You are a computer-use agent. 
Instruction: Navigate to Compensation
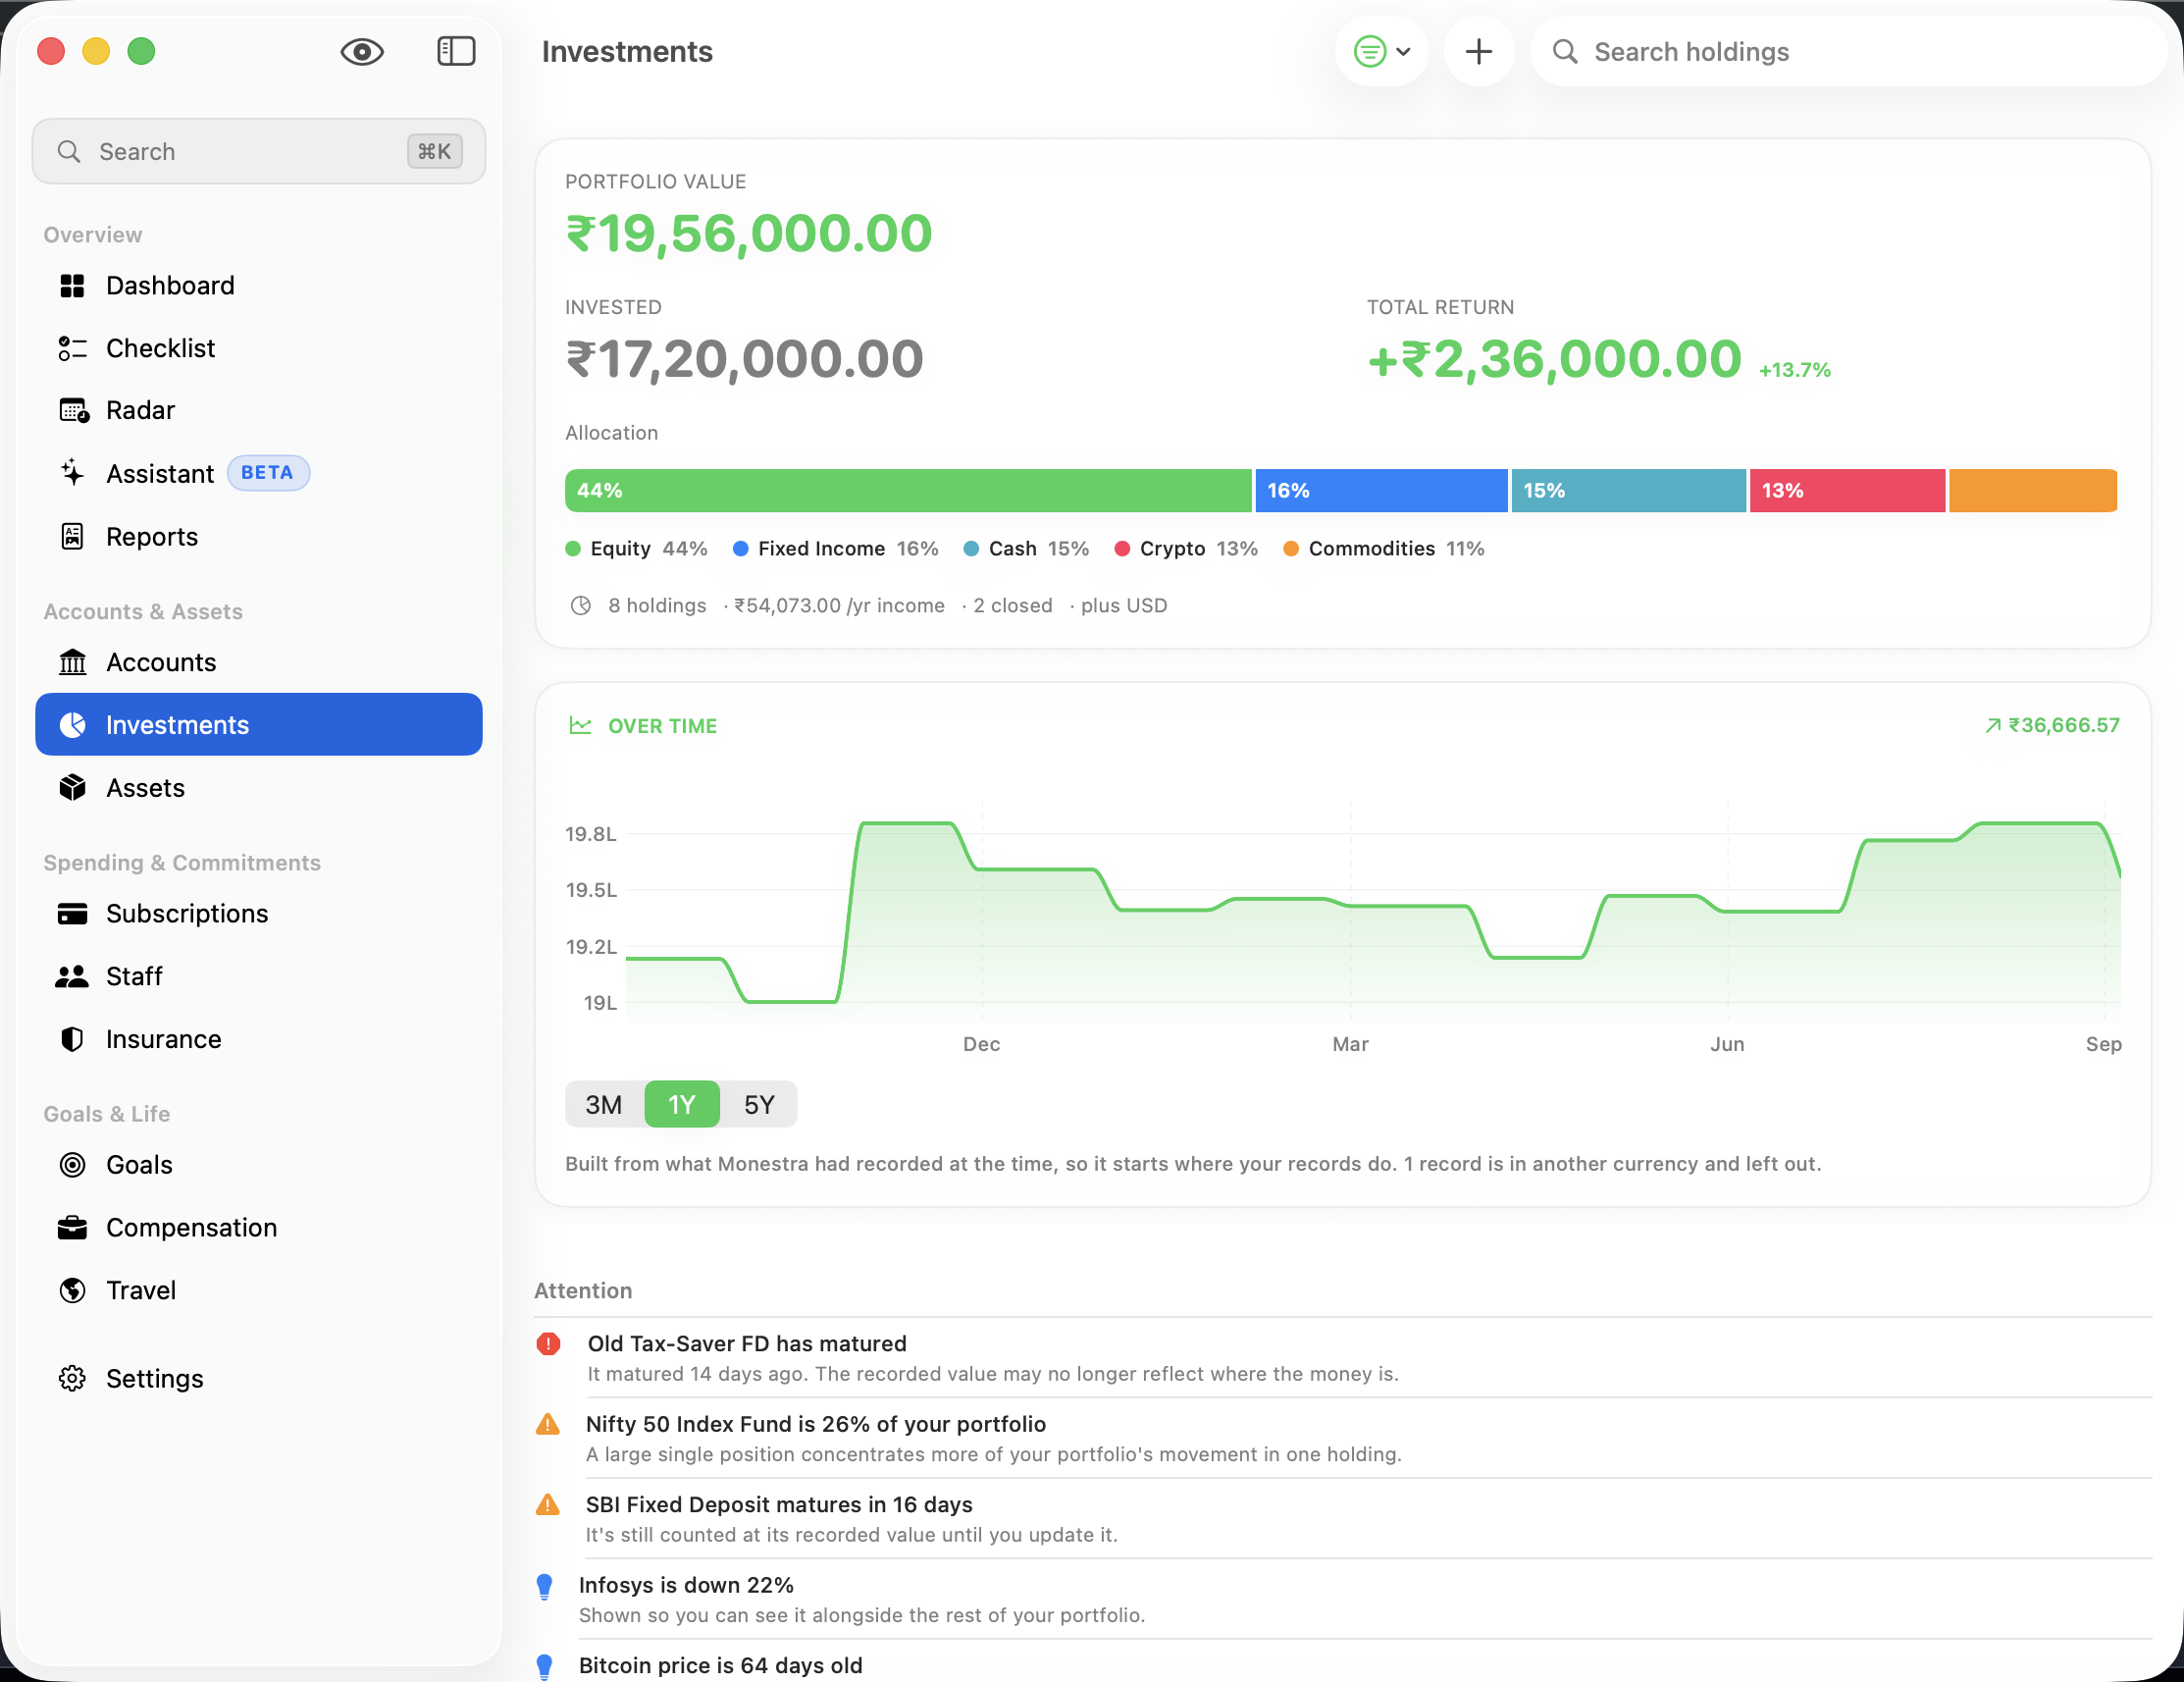point(259,1228)
